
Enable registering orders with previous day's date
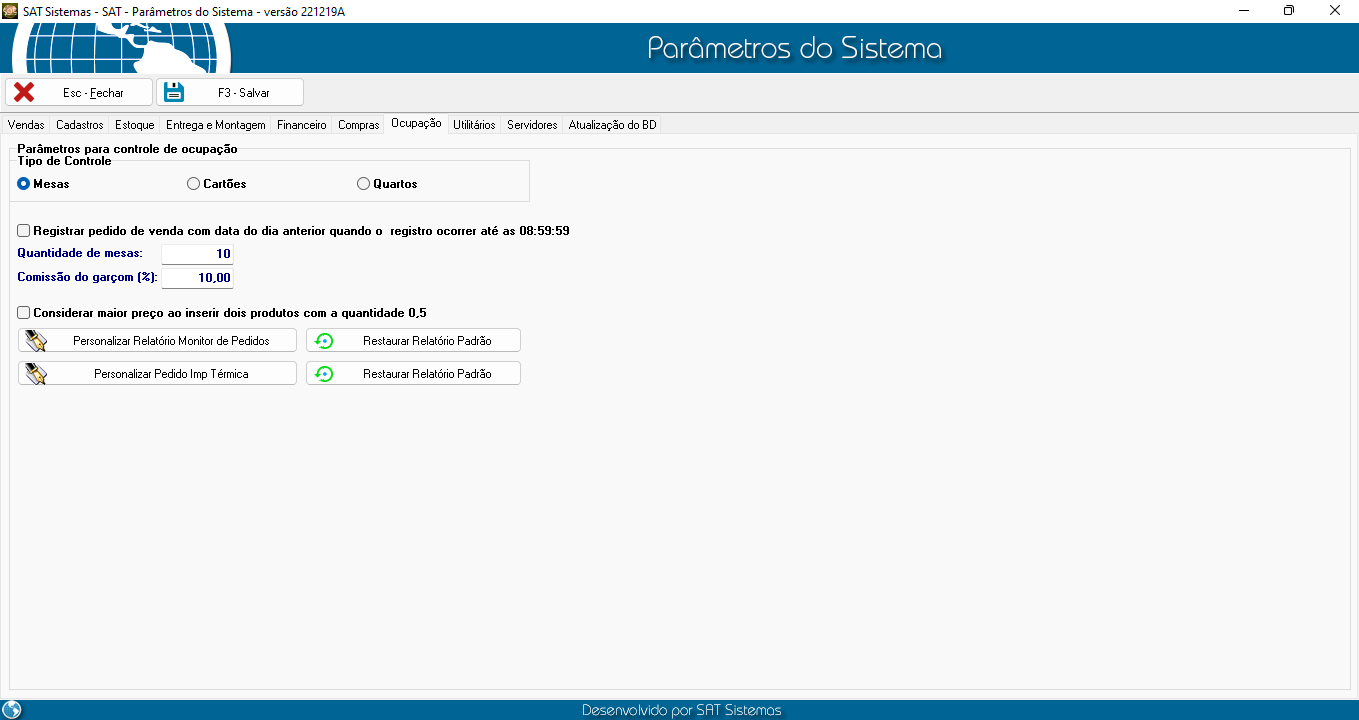pyautogui.click(x=24, y=231)
